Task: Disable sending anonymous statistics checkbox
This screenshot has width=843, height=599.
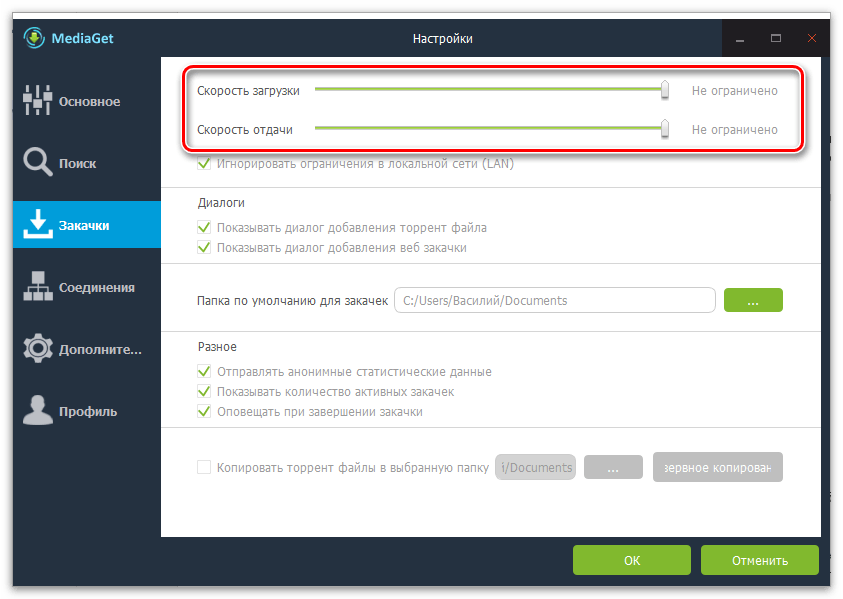Action: tap(204, 372)
